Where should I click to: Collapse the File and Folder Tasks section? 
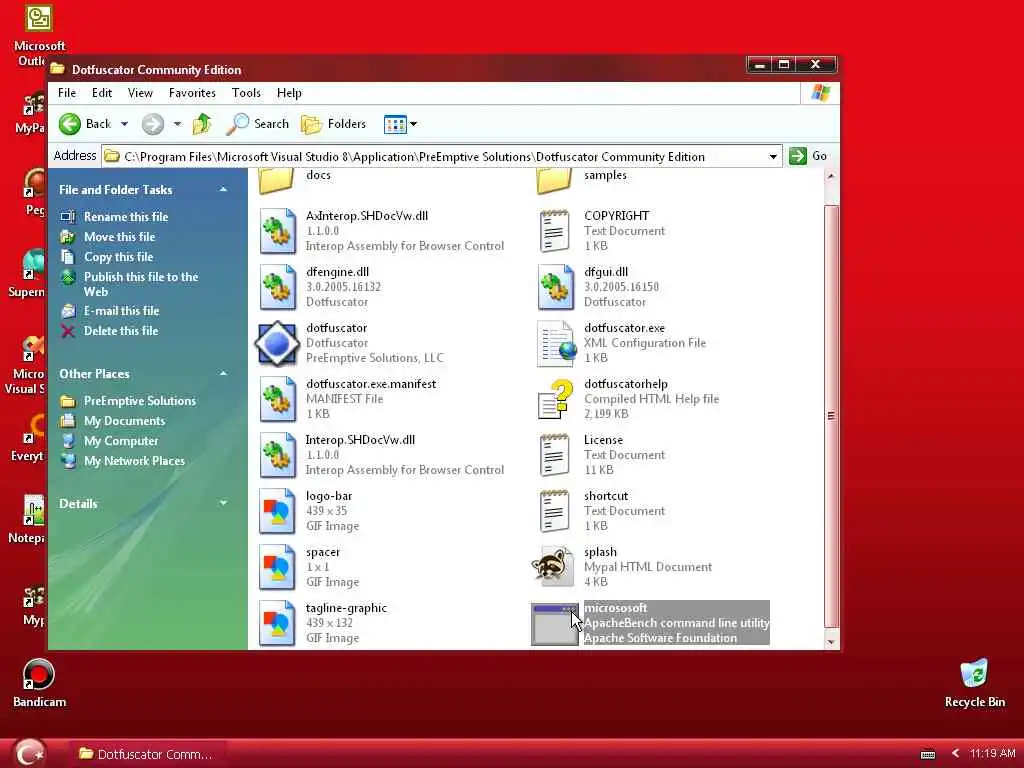pos(223,189)
